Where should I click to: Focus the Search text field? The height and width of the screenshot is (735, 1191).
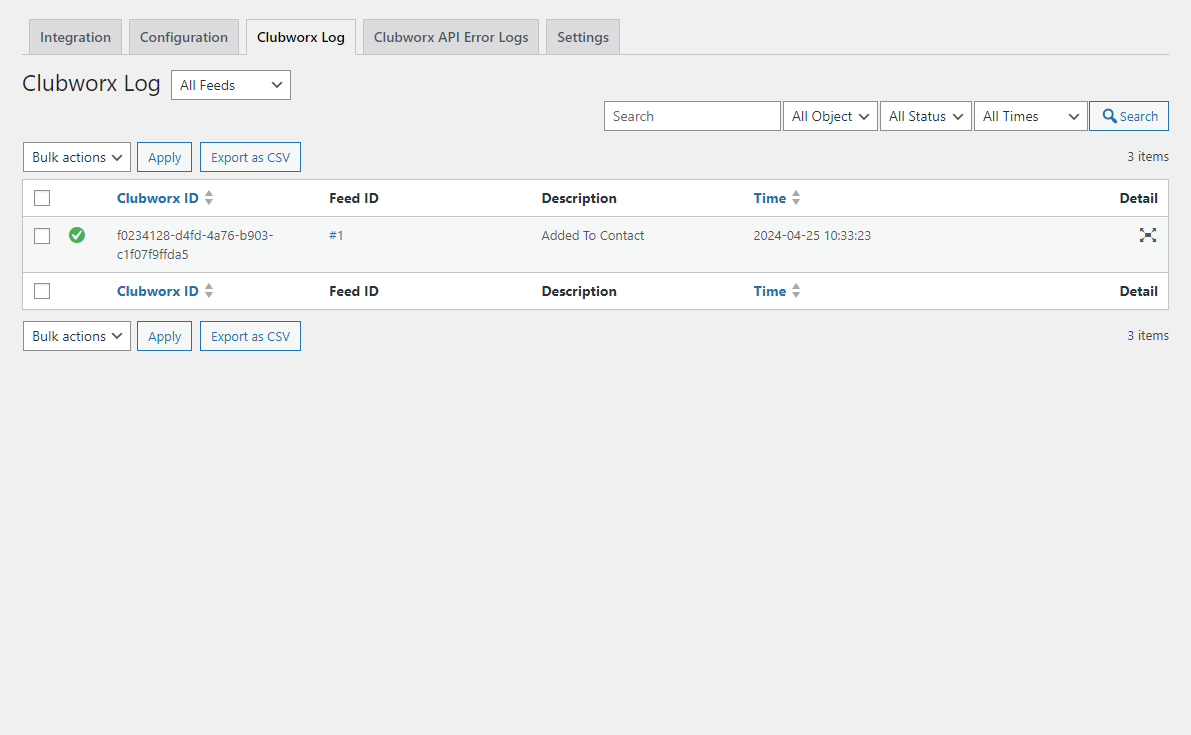(x=692, y=116)
